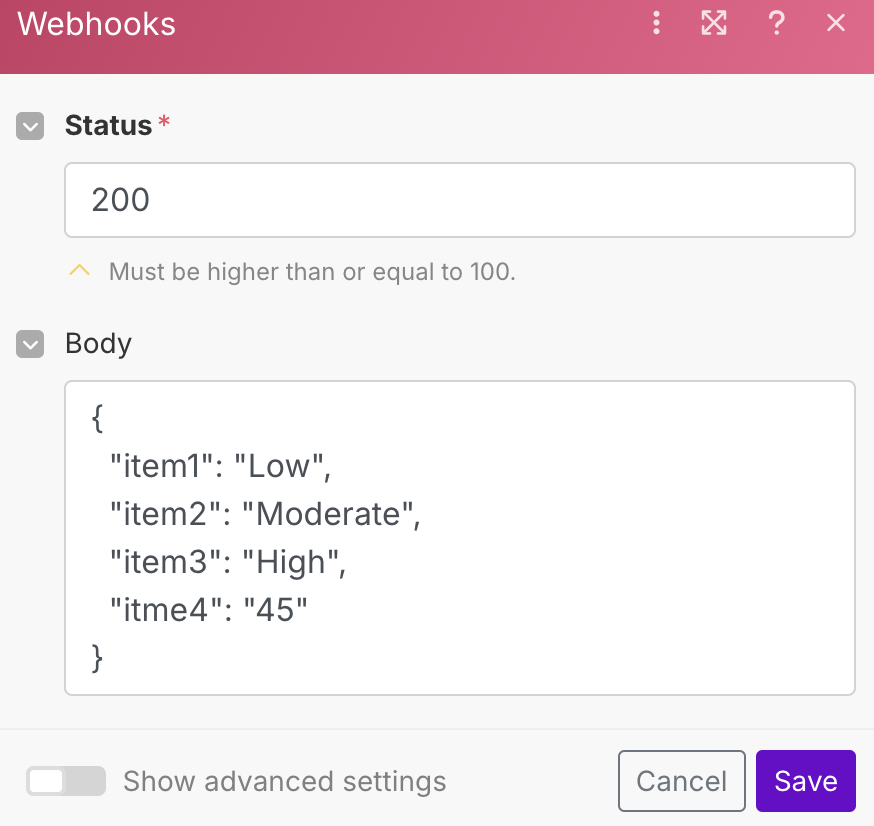
Task: Toggle Show advanced settings switch
Action: click(x=66, y=781)
